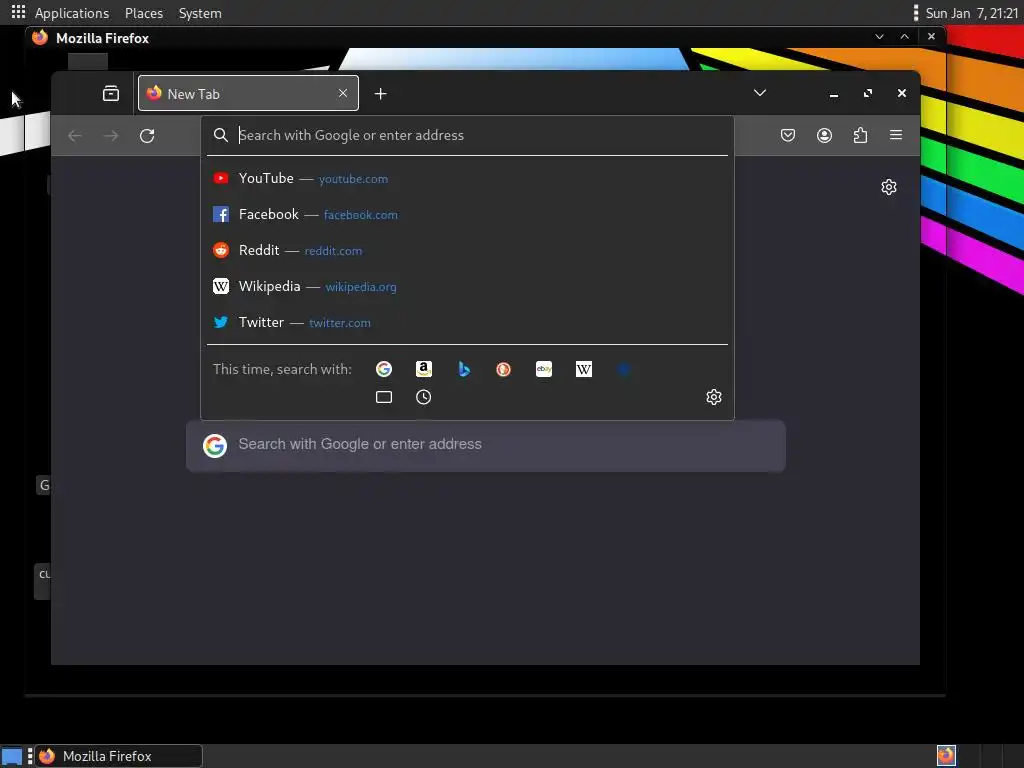Click the Show Desktop taskbar icon
1024x768 pixels.
[12, 756]
